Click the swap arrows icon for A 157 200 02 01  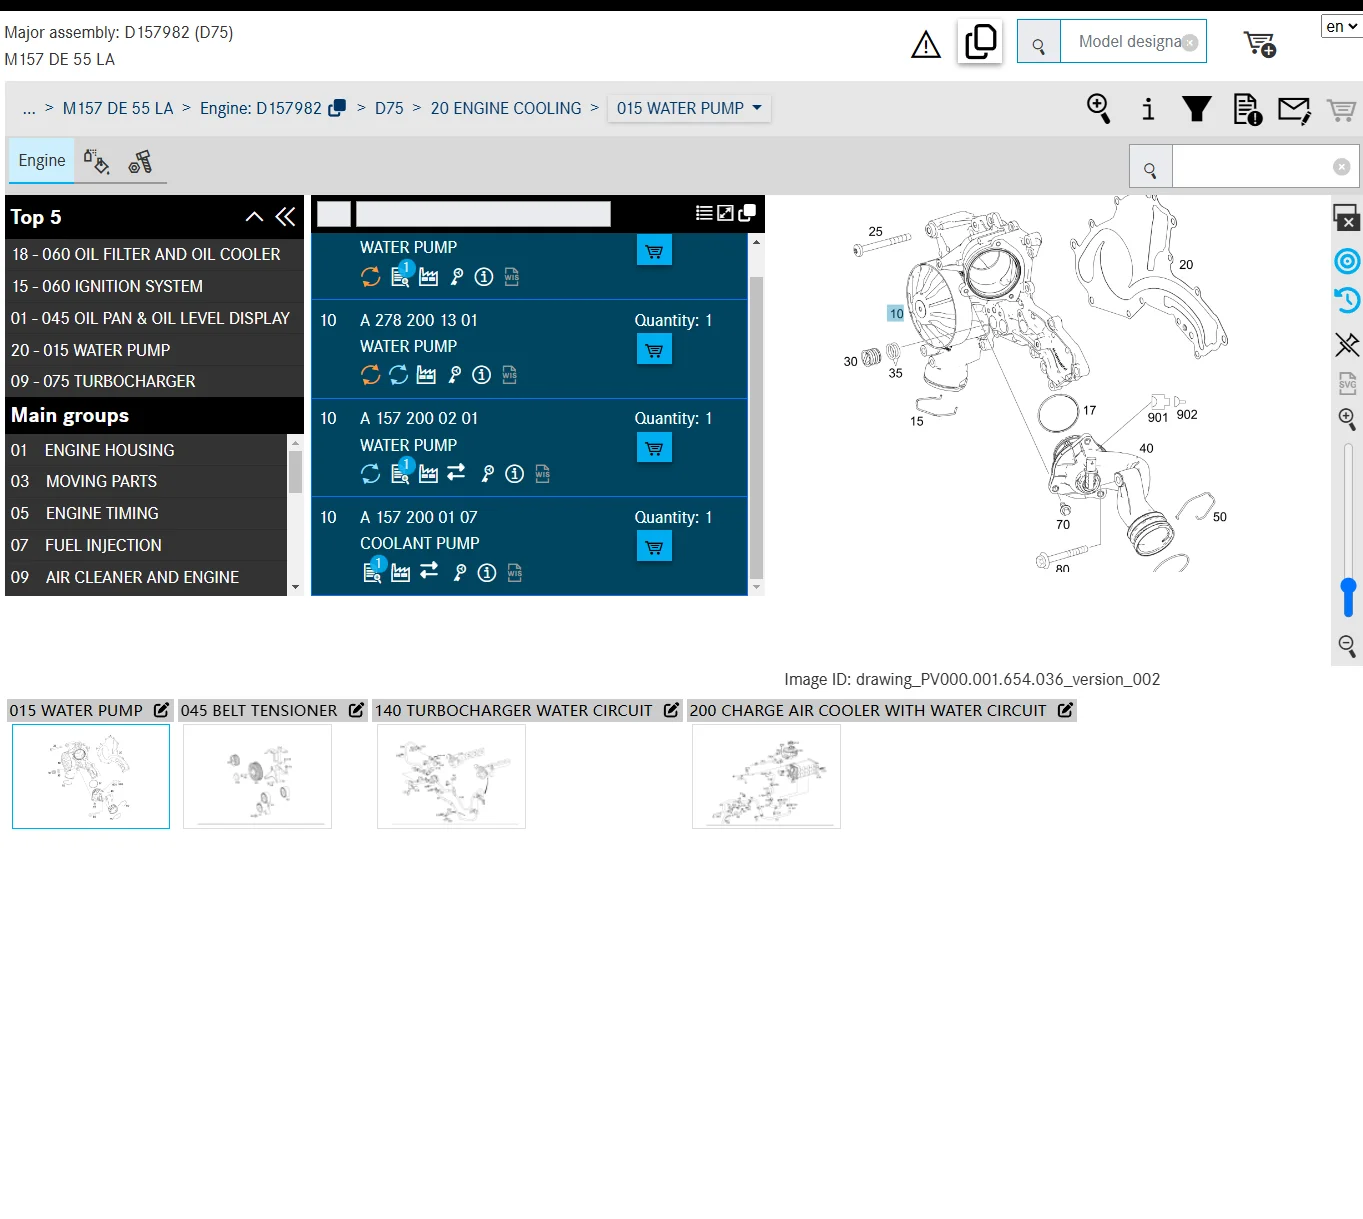click(x=456, y=472)
